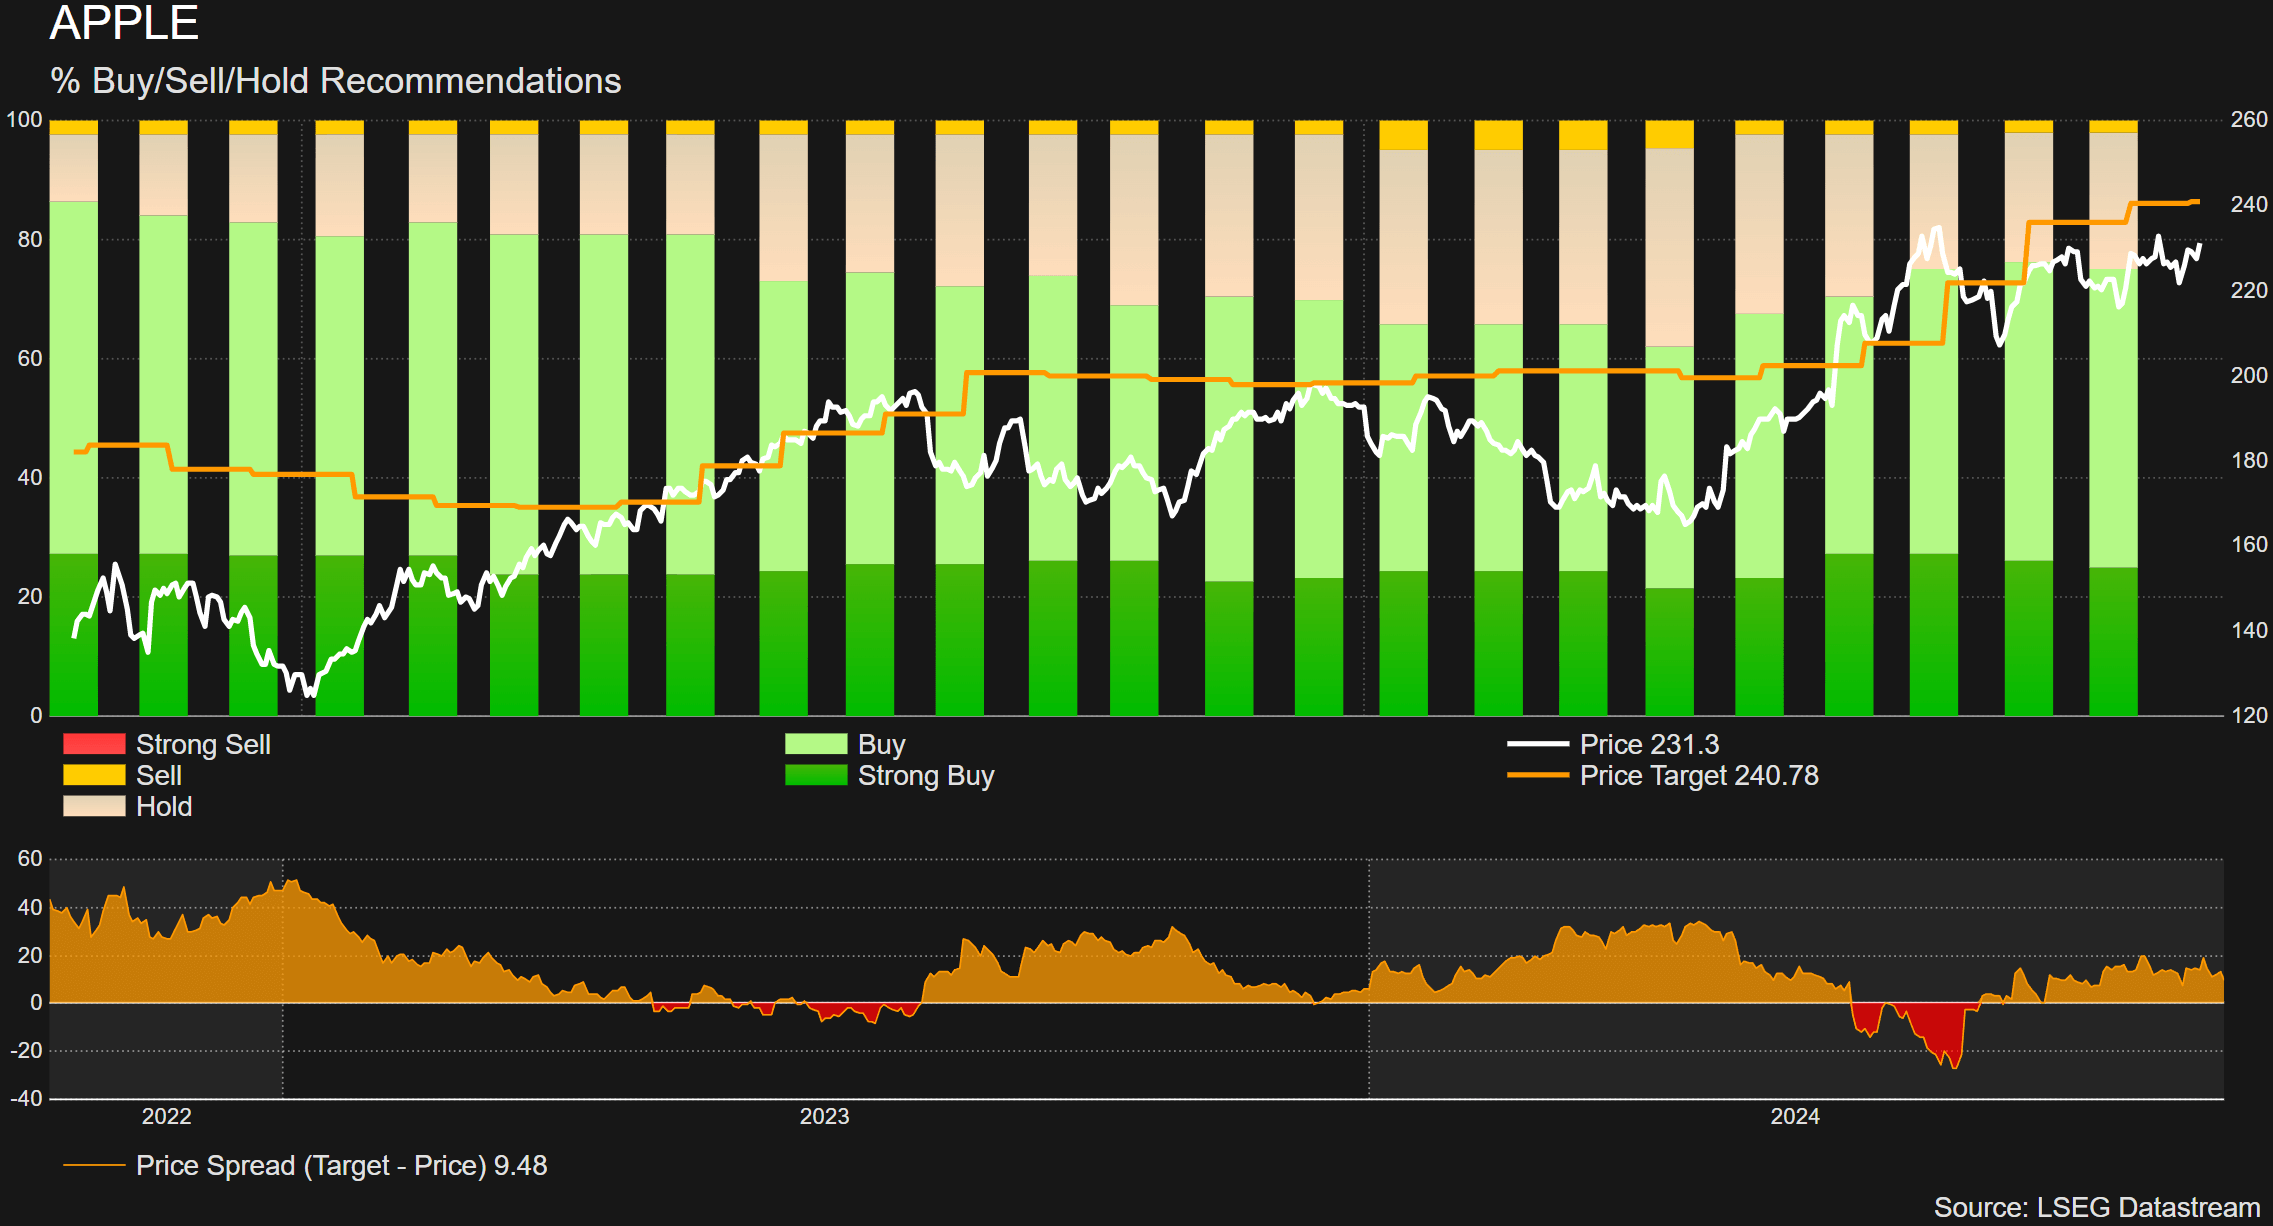The height and width of the screenshot is (1226, 2273).
Task: Click the 'Strong Sell' legend label
Action: pos(203,745)
